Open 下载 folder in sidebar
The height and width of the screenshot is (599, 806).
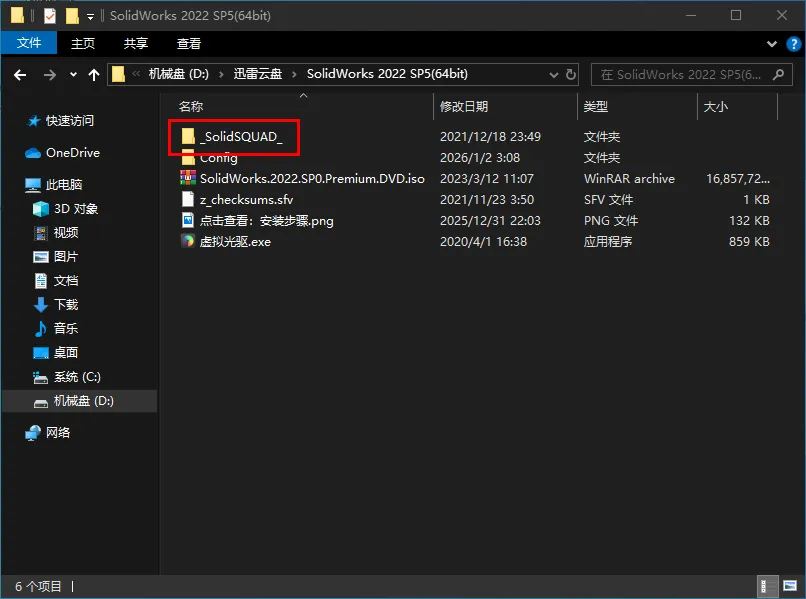[x=66, y=305]
